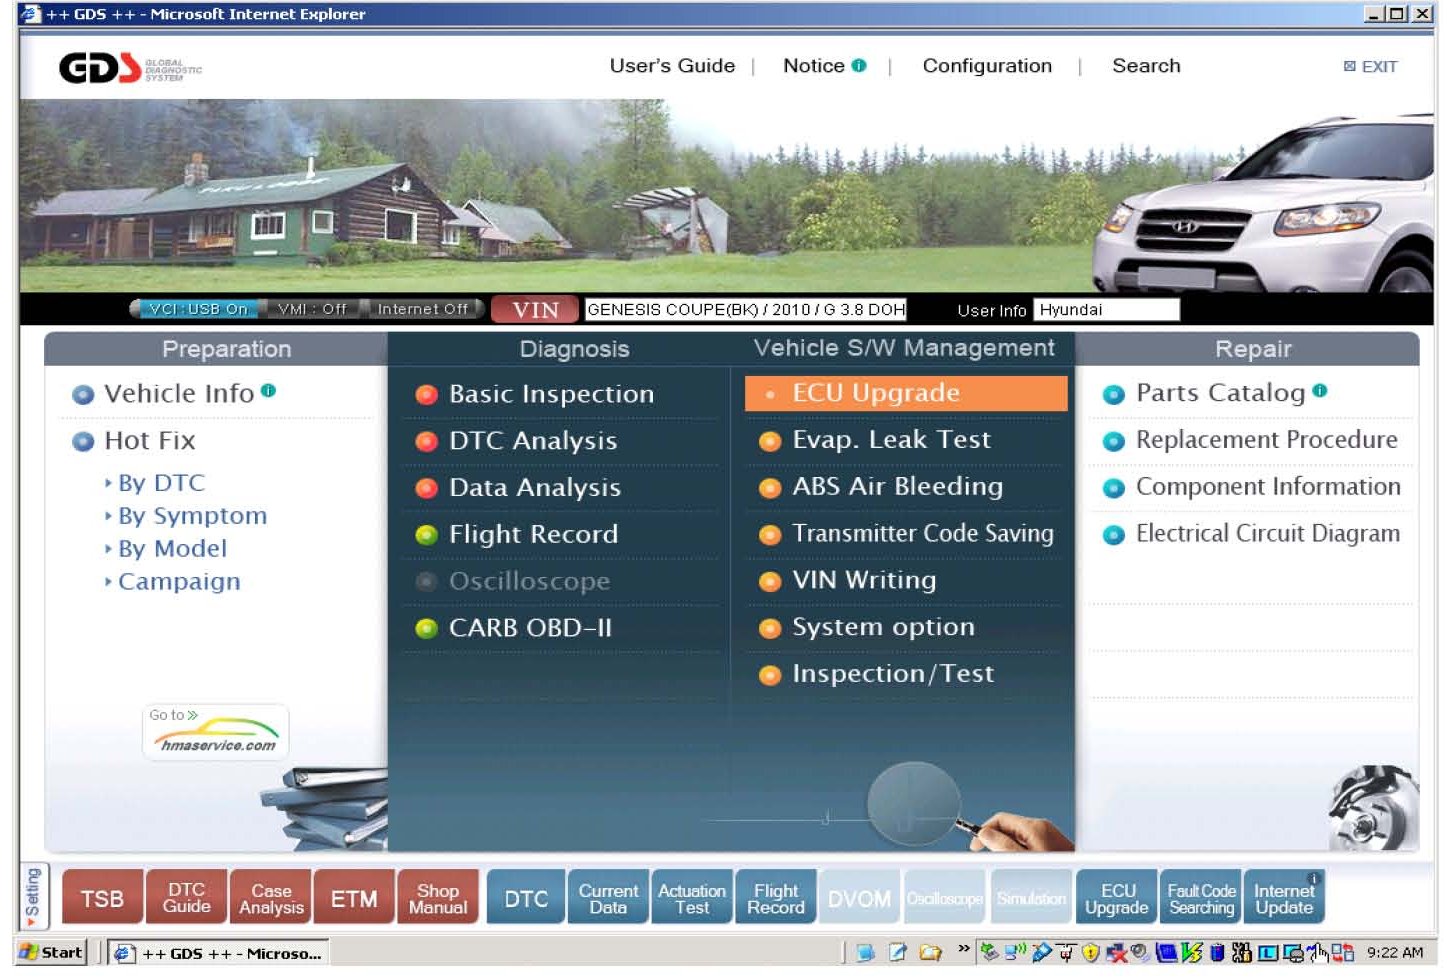Image resolution: width=1447 pixels, height=979 pixels.
Task: Open Shop Manual from bottom toolbar
Action: (438, 898)
